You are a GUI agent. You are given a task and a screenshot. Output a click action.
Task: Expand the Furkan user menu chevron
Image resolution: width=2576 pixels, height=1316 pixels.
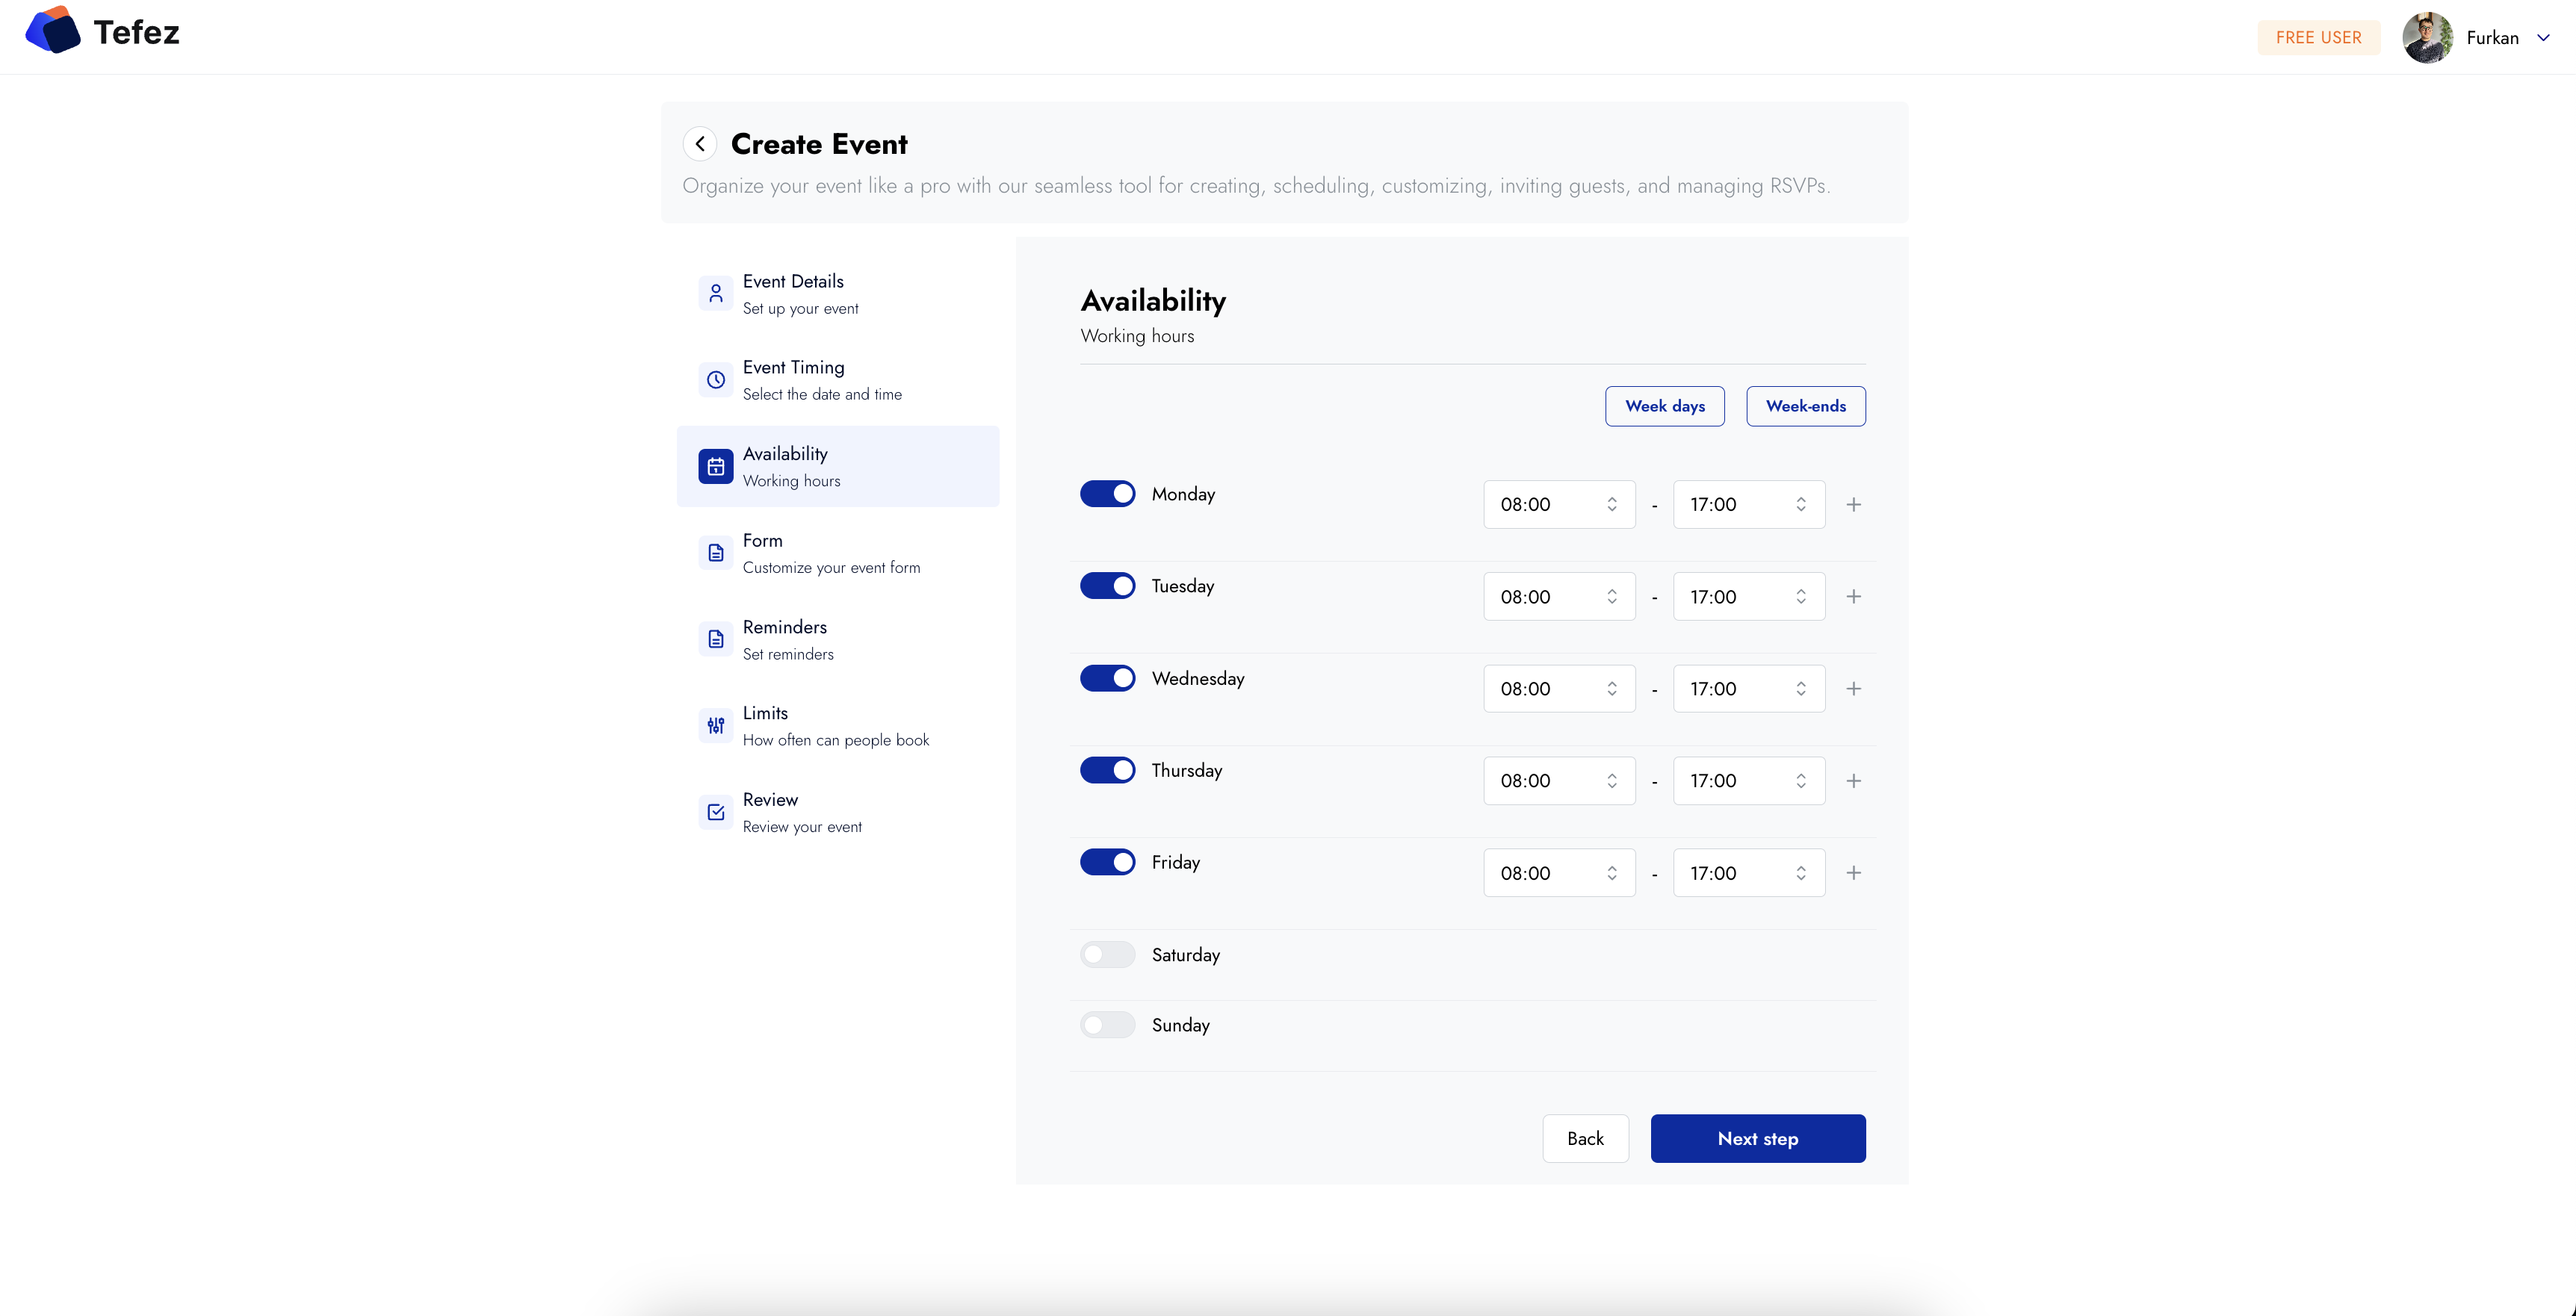point(2543,38)
